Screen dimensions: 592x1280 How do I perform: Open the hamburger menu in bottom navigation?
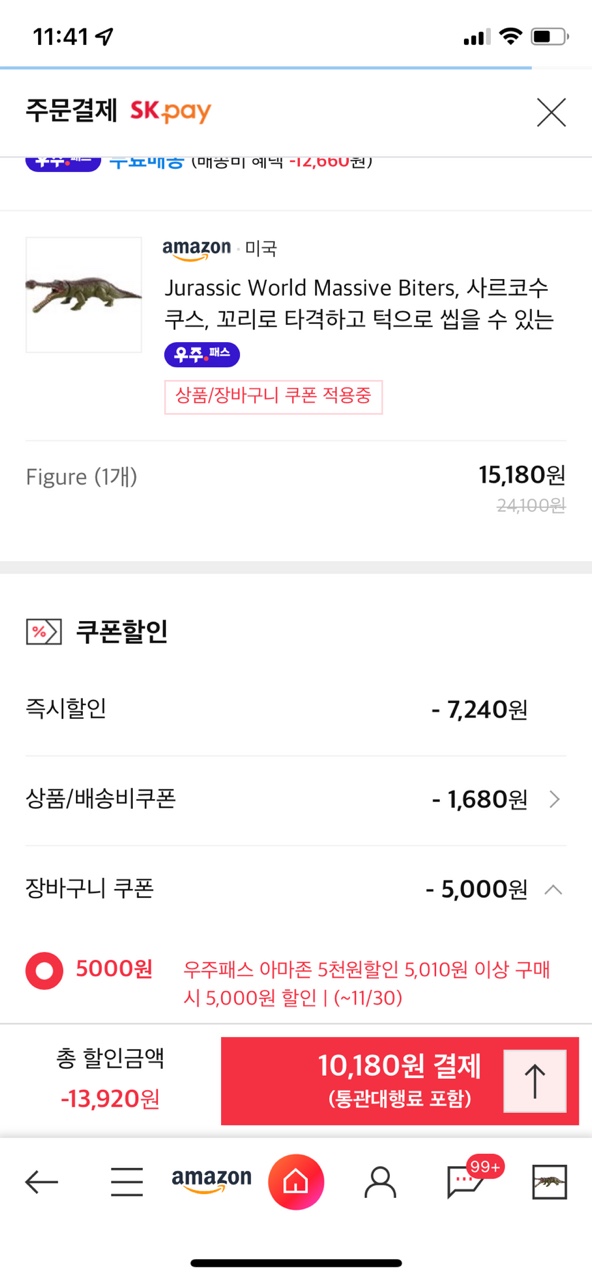(x=127, y=1183)
